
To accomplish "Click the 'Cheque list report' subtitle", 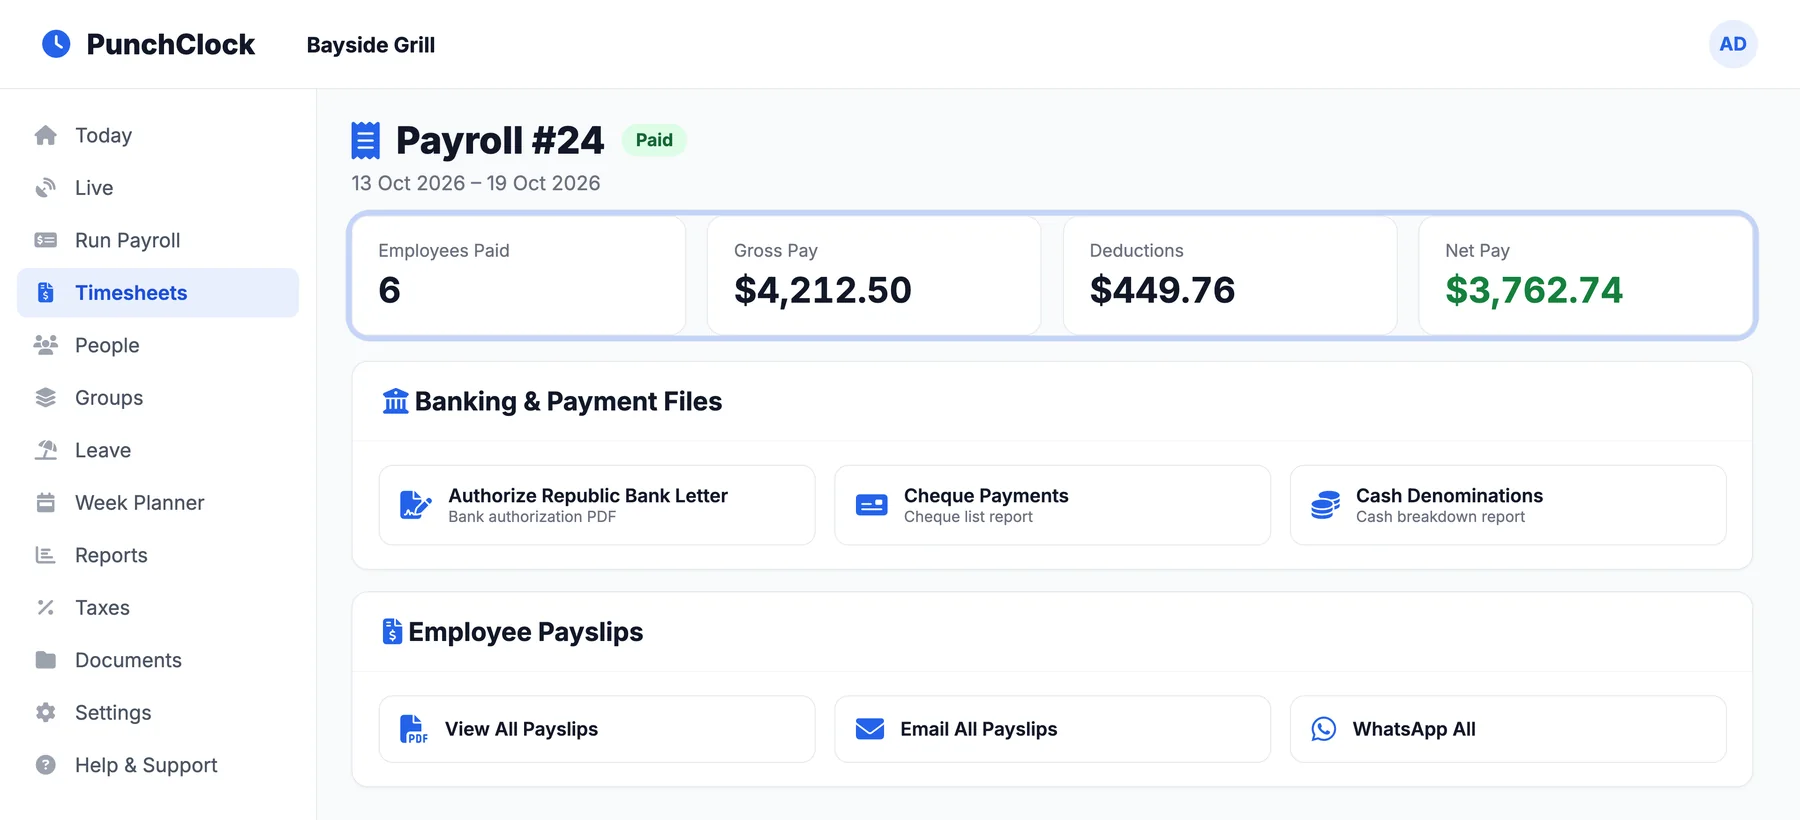I will [968, 517].
